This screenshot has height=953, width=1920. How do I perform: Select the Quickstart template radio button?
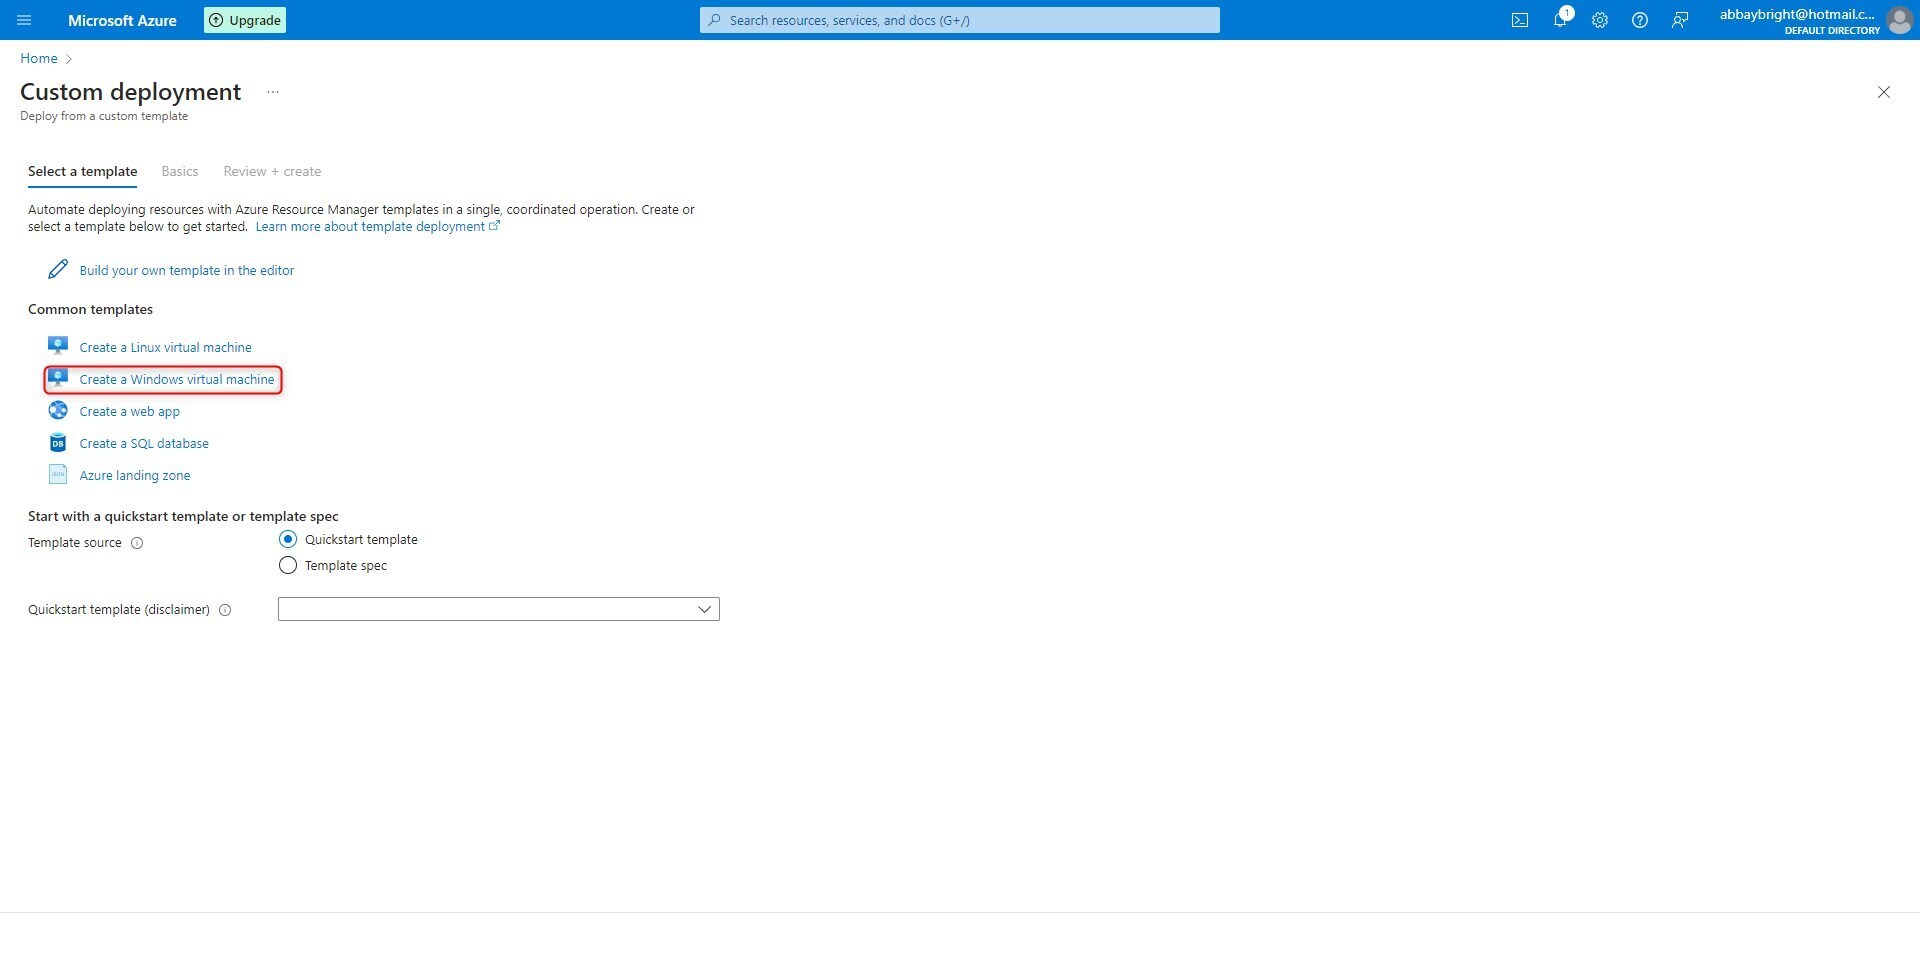(x=288, y=539)
